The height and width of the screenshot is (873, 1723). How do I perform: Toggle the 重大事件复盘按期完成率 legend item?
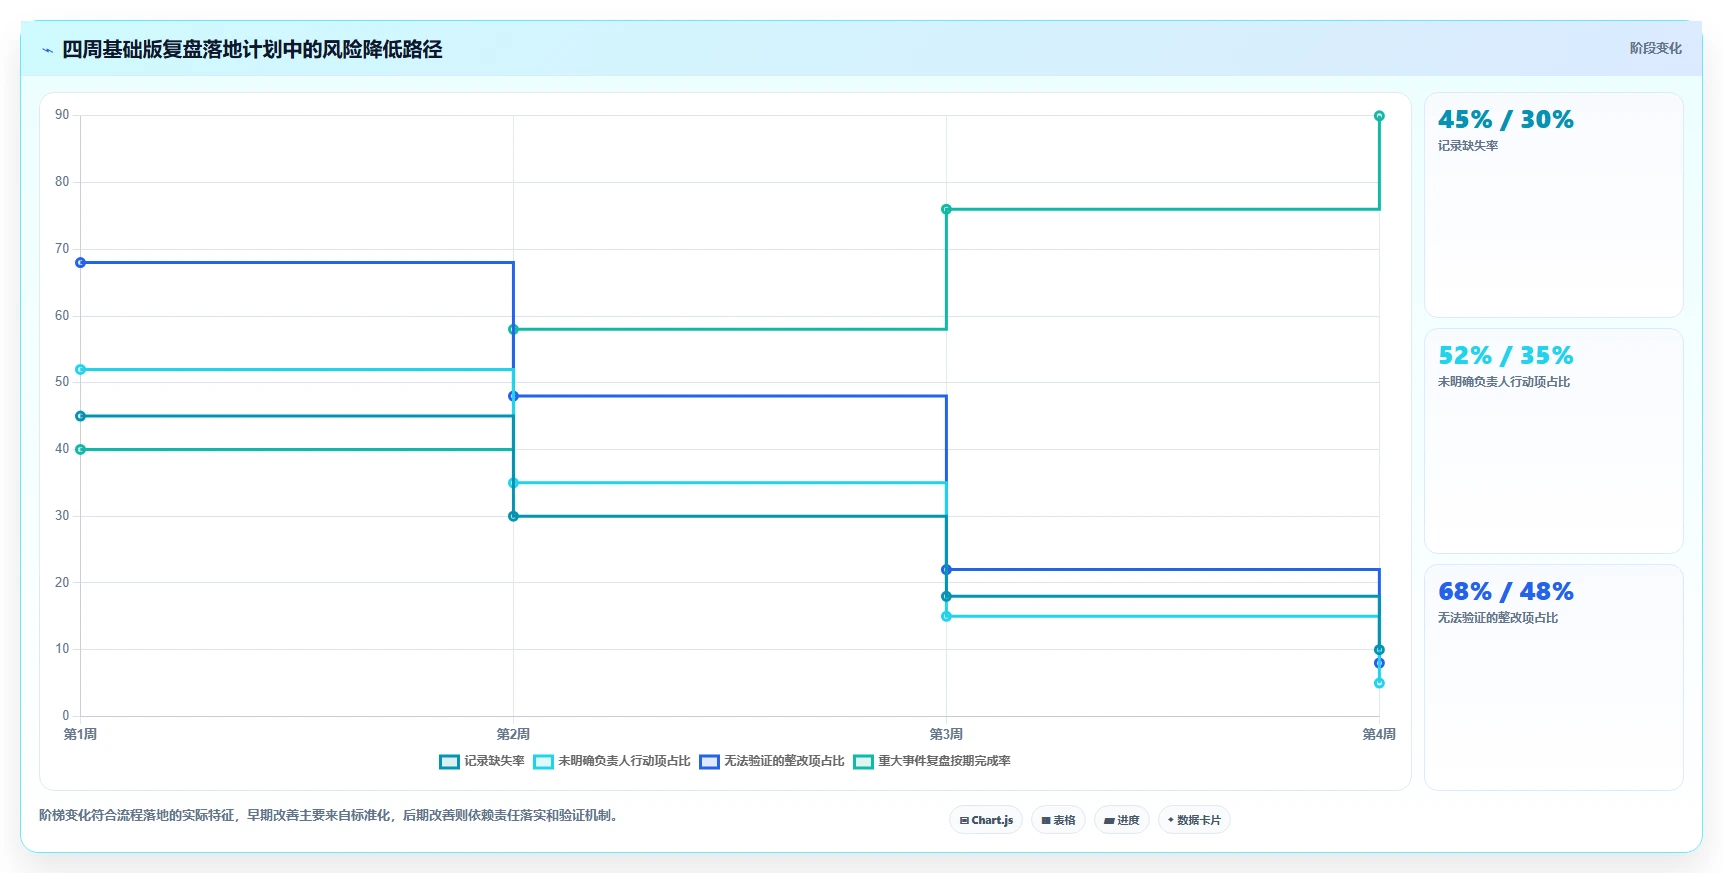(x=932, y=761)
